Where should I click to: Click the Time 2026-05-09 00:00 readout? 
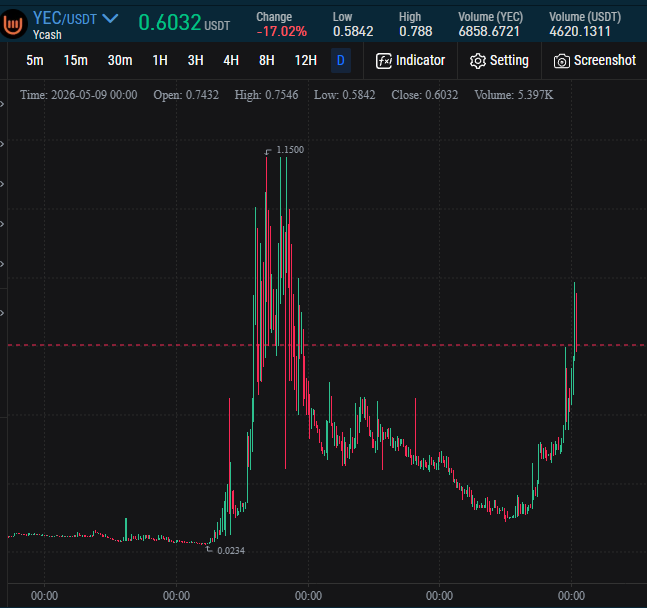pyautogui.click(x=78, y=95)
